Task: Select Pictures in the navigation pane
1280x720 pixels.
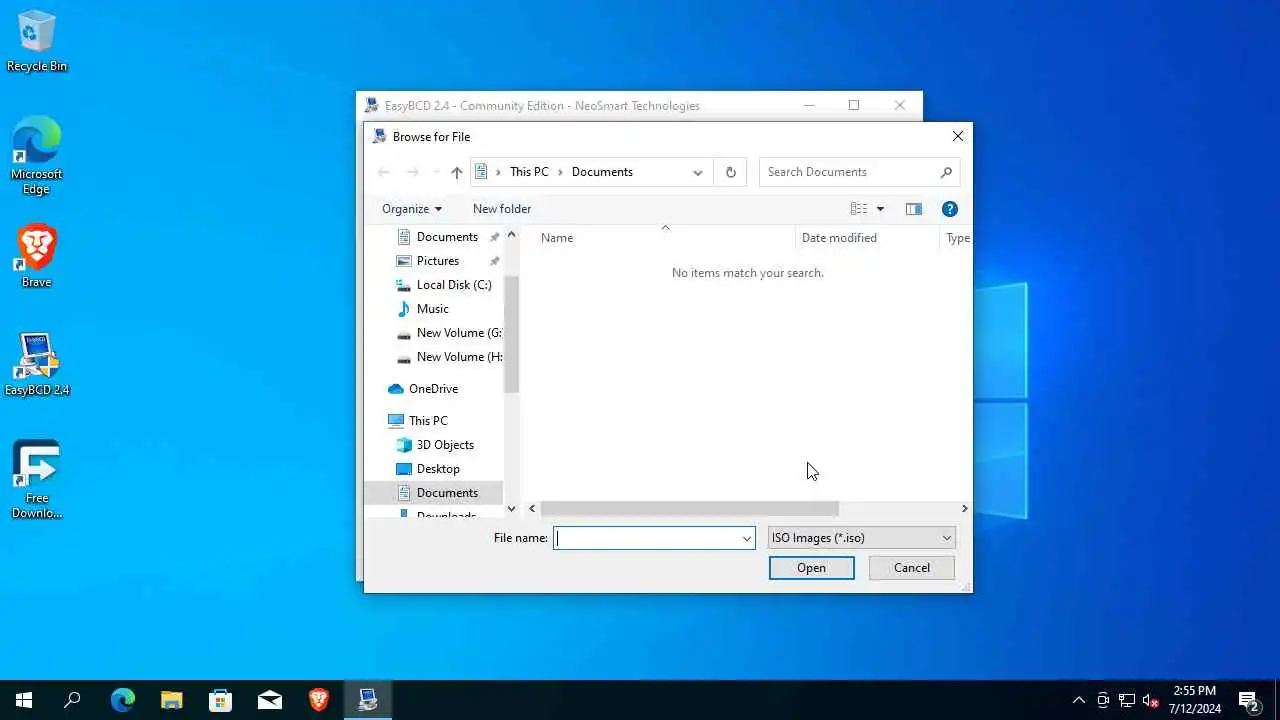Action: point(440,261)
